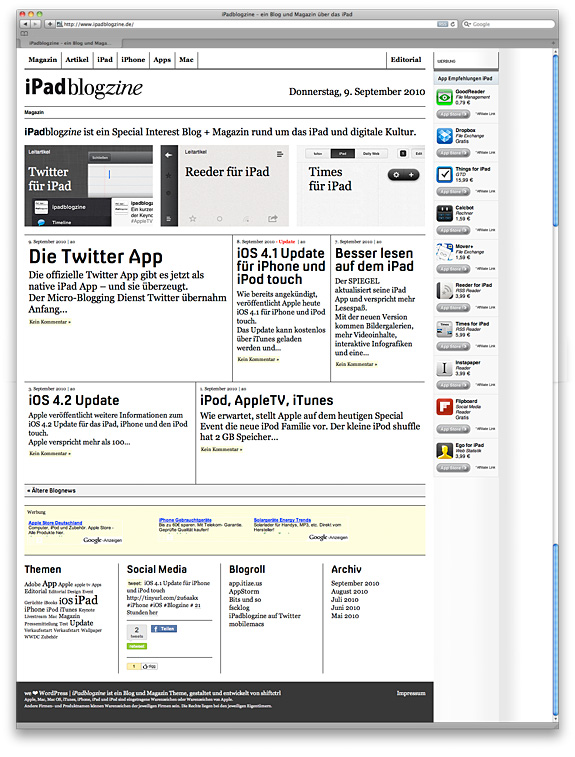Click the Solargeräte Energy Trends ad link
Viewport: 575px width, 757px height.
pos(282,520)
